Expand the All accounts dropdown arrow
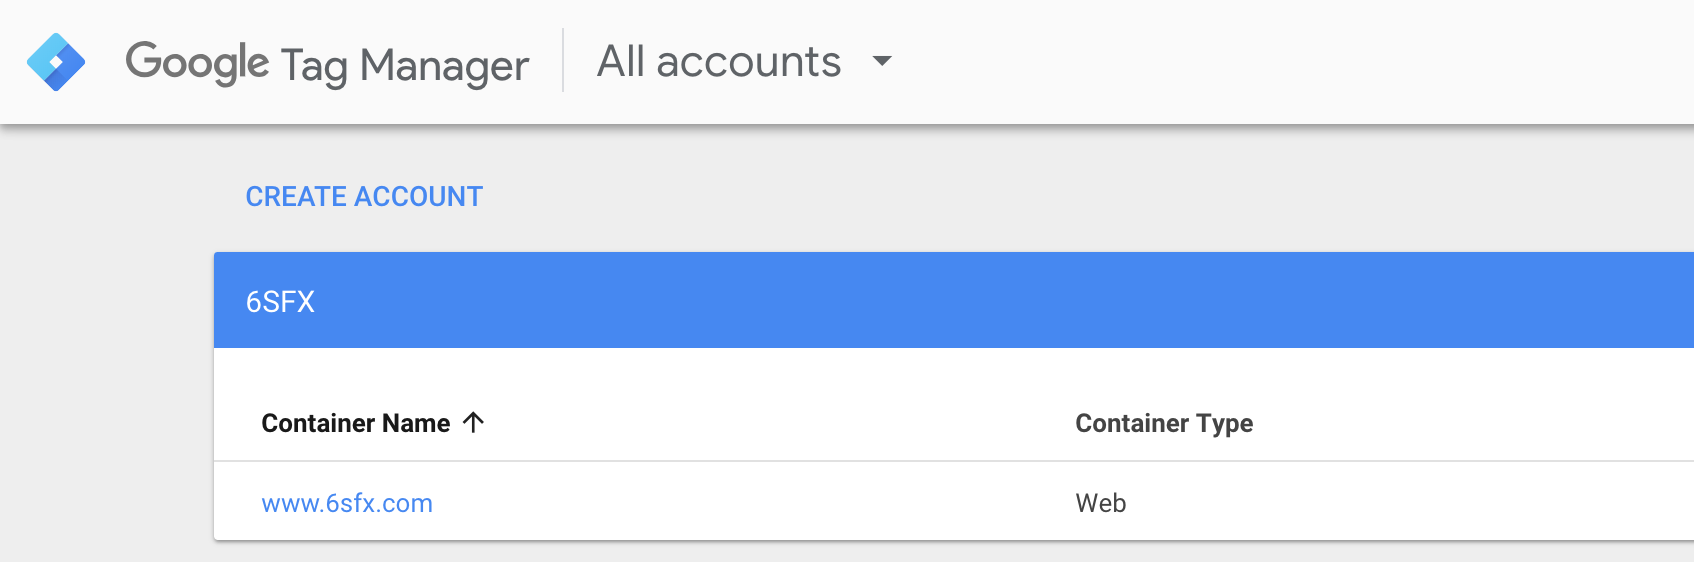The width and height of the screenshot is (1694, 562). click(x=882, y=61)
